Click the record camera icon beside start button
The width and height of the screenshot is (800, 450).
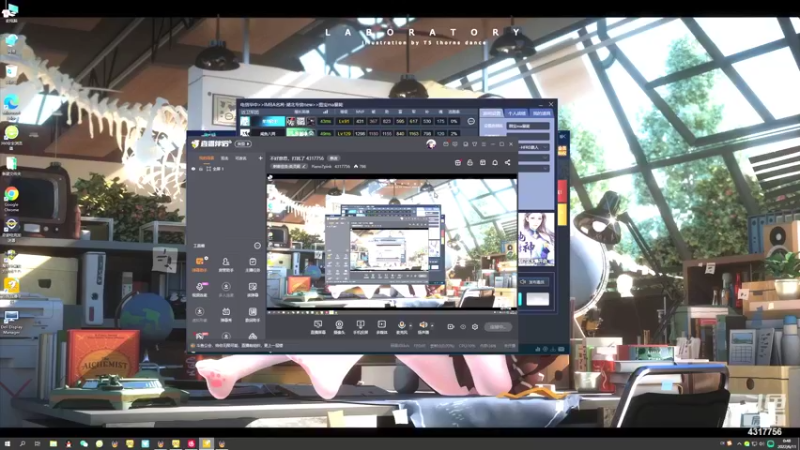pos(451,327)
